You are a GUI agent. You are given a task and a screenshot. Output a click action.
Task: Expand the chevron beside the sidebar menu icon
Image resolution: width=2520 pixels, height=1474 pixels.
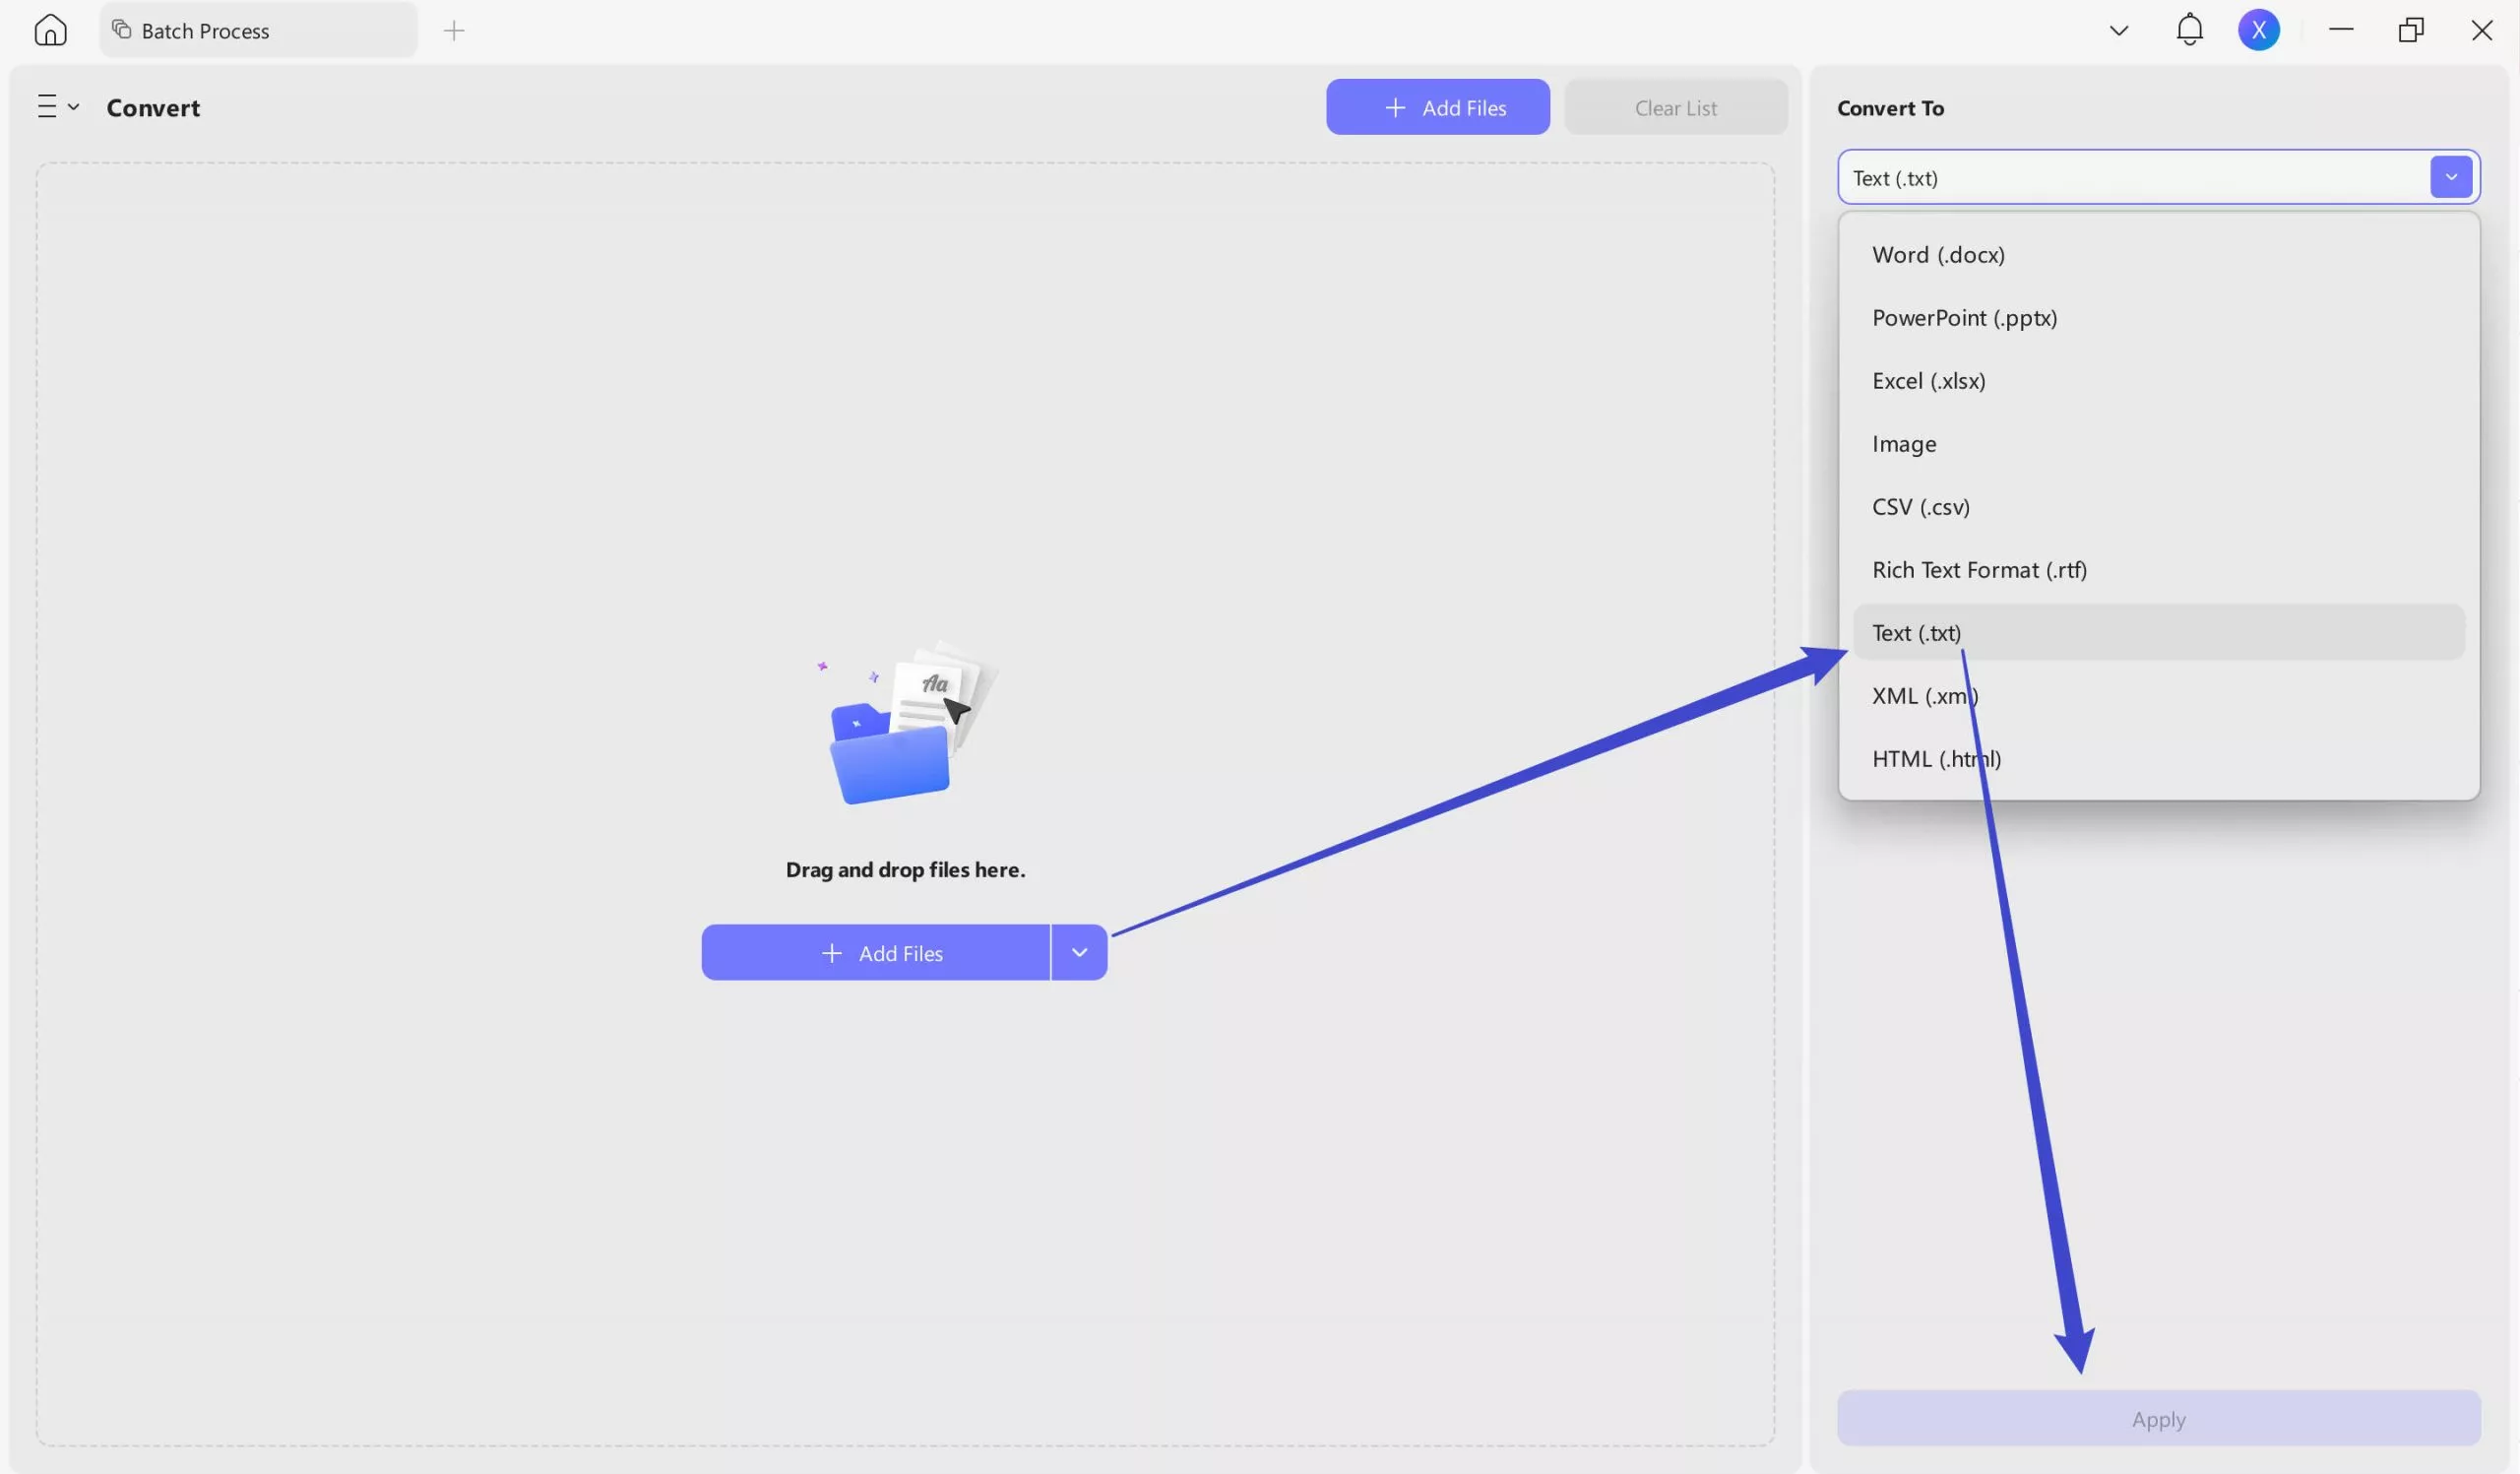point(73,106)
